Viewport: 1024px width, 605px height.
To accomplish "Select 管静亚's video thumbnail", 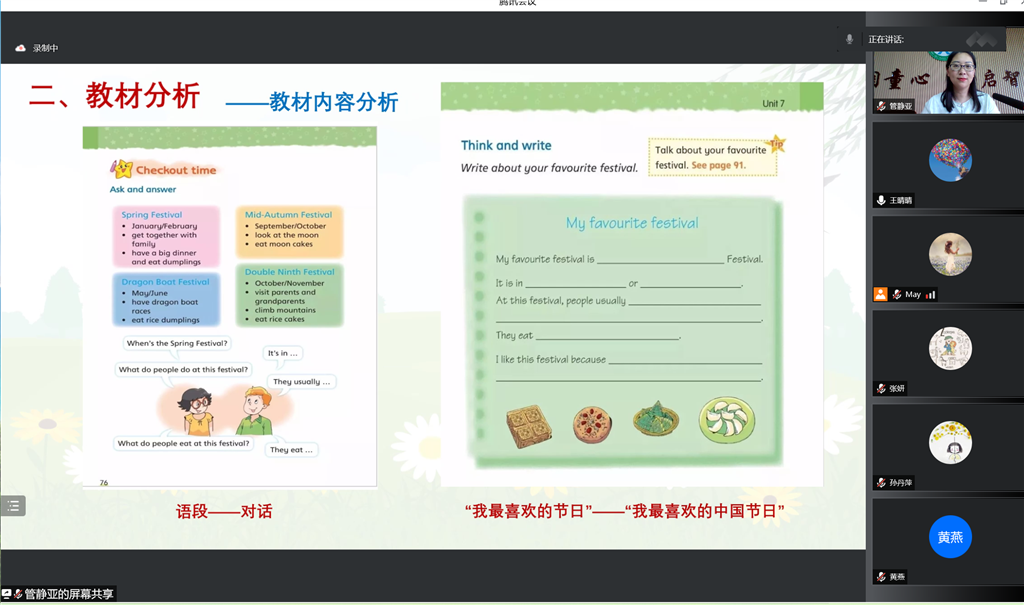I will 948,81.
